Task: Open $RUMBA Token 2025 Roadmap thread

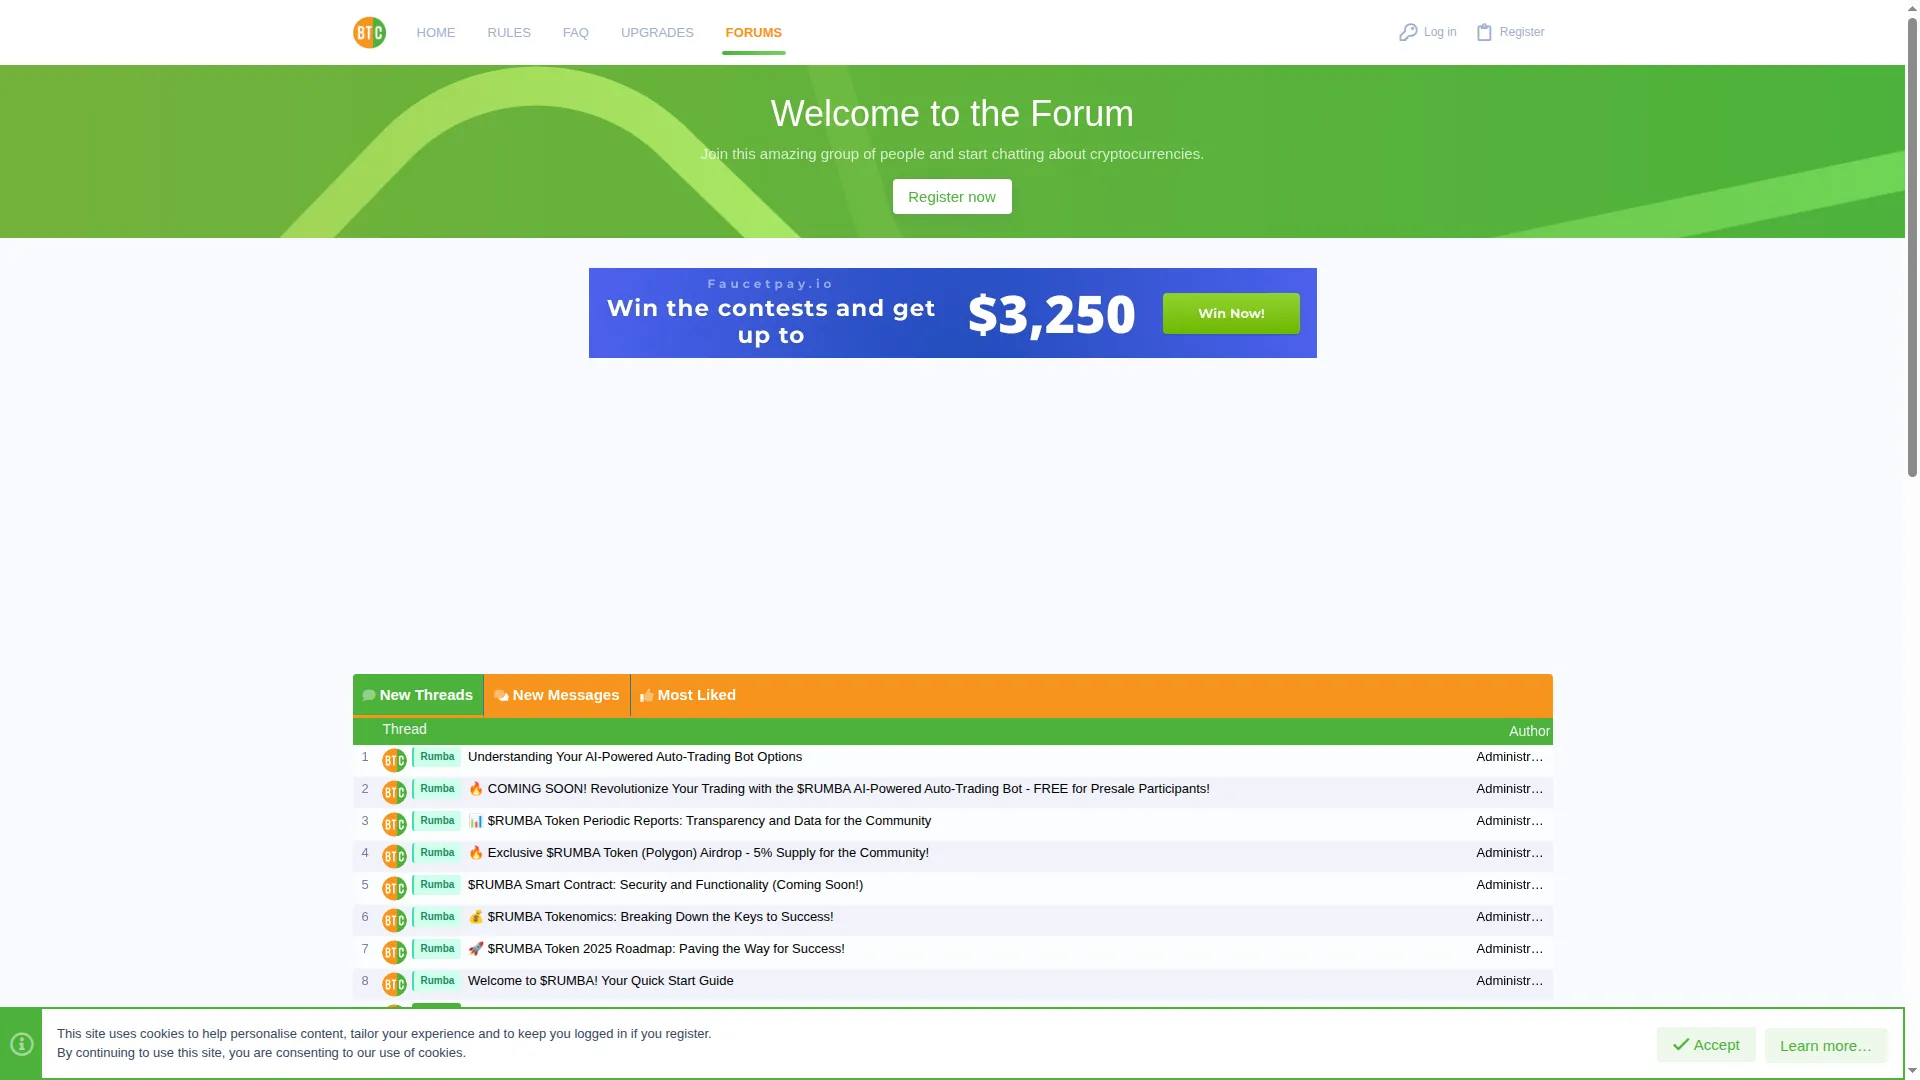Action: (x=656, y=949)
